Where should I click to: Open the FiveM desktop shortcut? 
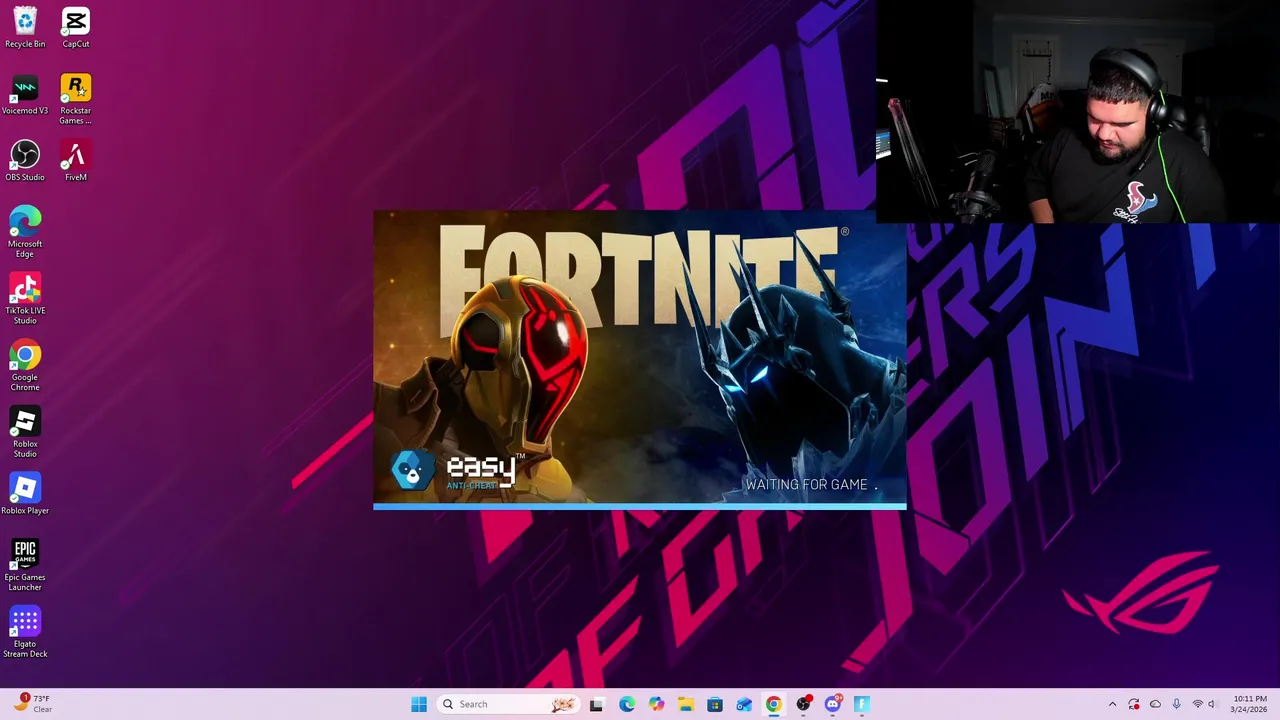click(x=76, y=161)
